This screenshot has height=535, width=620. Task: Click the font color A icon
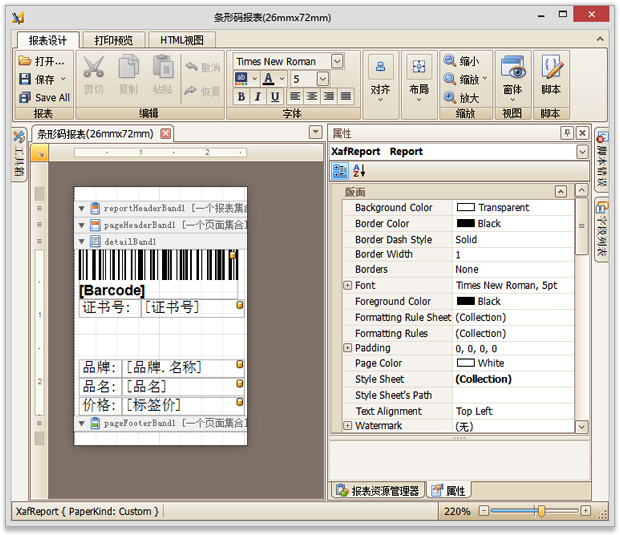tap(268, 79)
